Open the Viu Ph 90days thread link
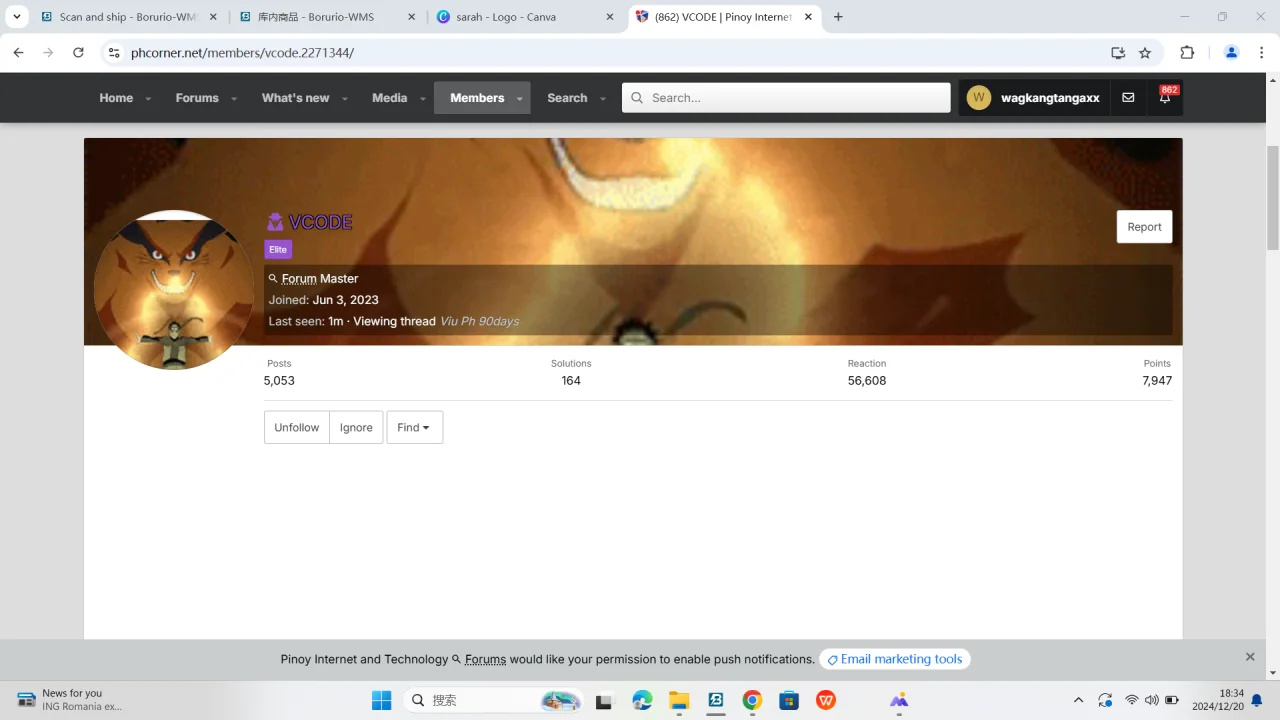 (x=480, y=321)
